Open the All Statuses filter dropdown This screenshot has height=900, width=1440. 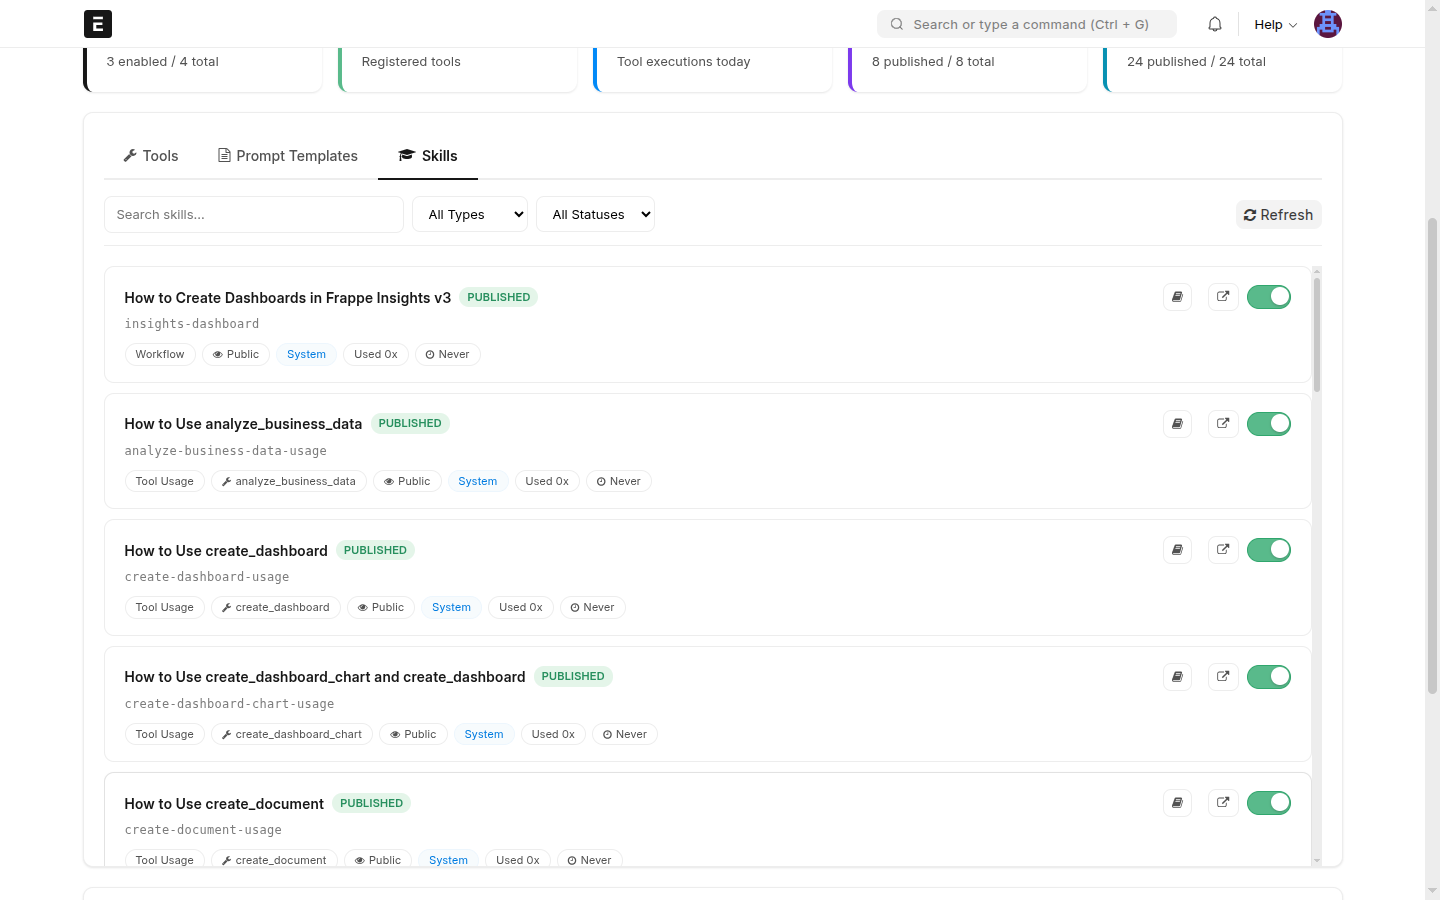596,214
